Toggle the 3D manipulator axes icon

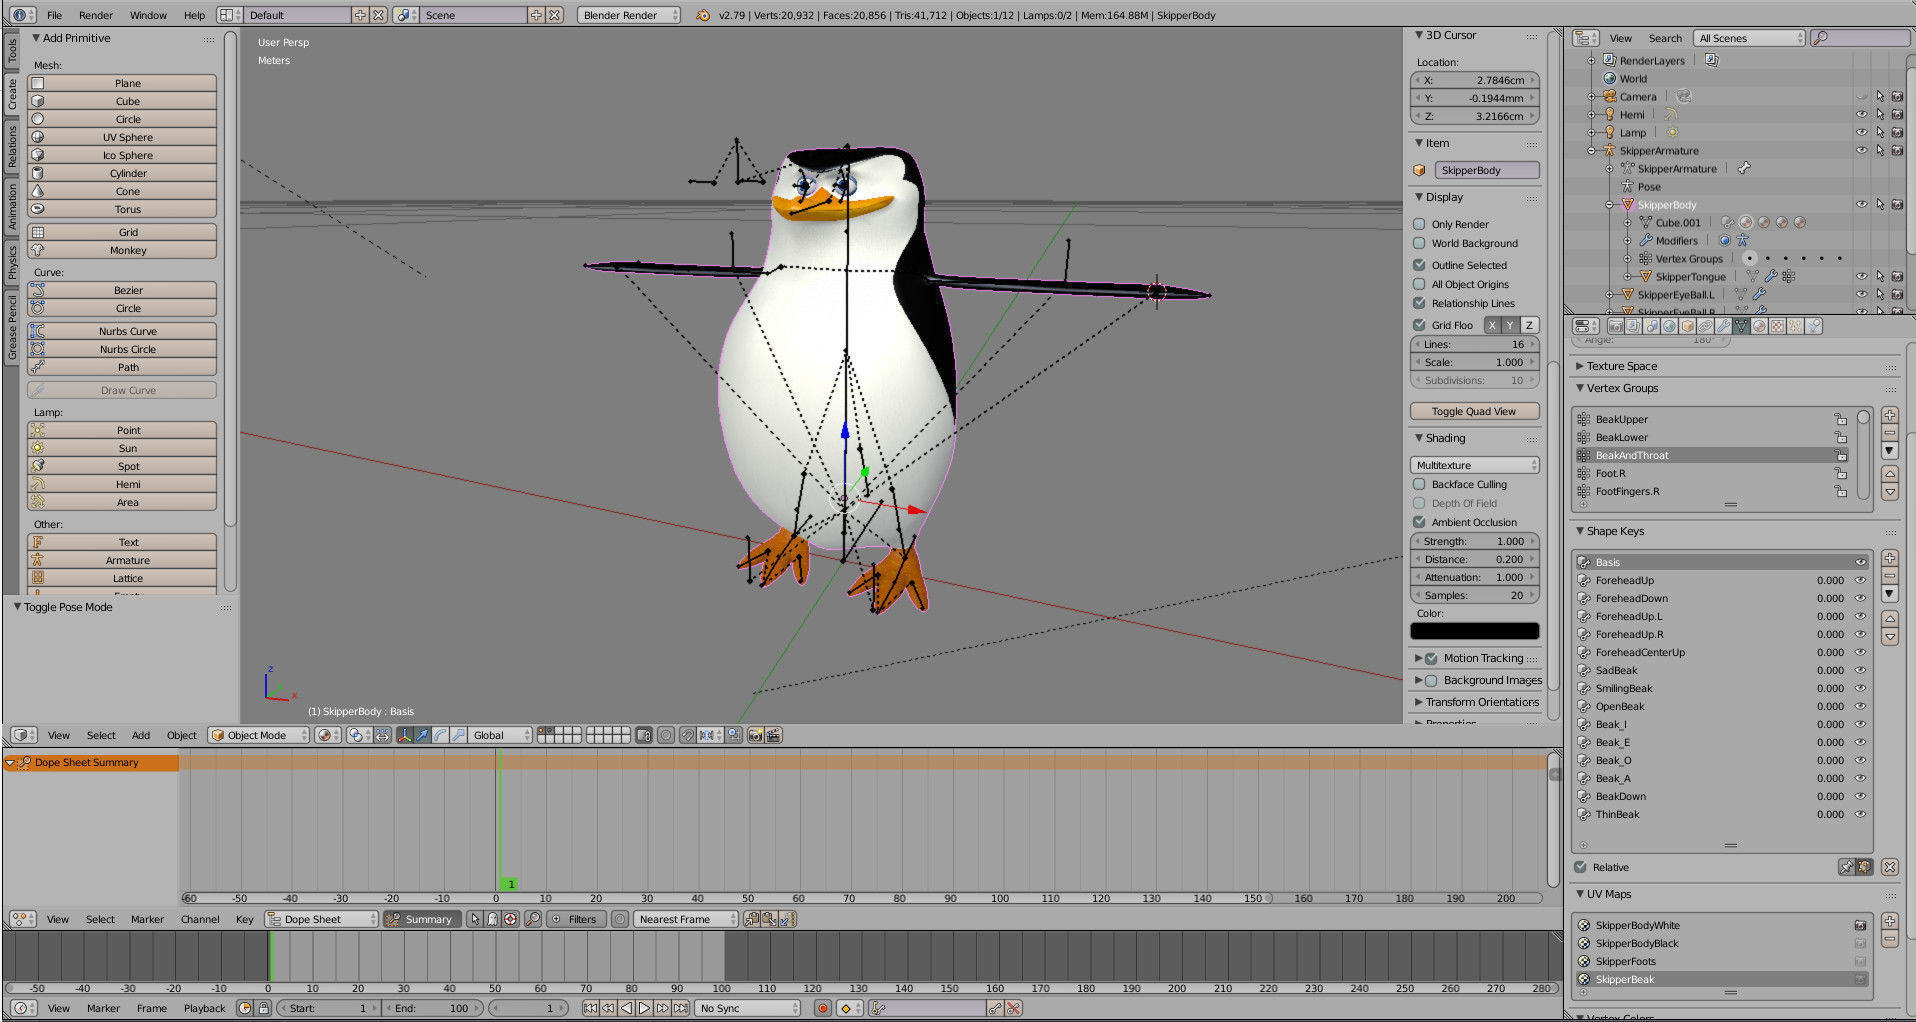tap(404, 735)
